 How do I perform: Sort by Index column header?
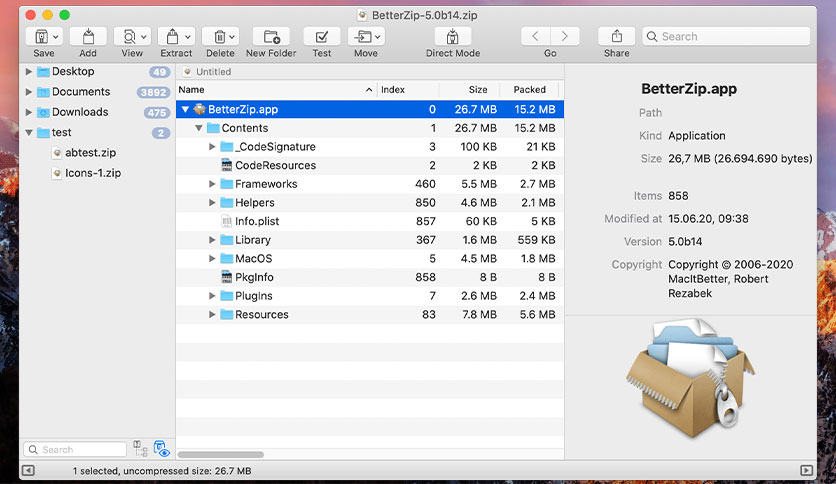click(408, 90)
